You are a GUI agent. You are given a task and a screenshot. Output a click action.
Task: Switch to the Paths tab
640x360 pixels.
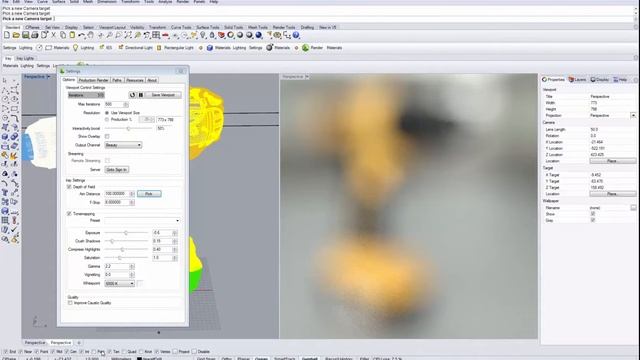[117, 80]
